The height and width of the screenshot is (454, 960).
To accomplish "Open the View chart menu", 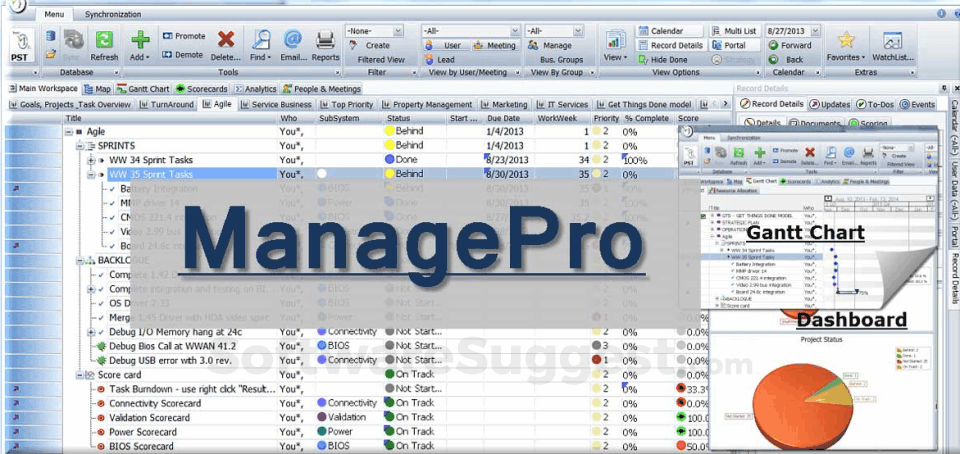I will coord(615,46).
